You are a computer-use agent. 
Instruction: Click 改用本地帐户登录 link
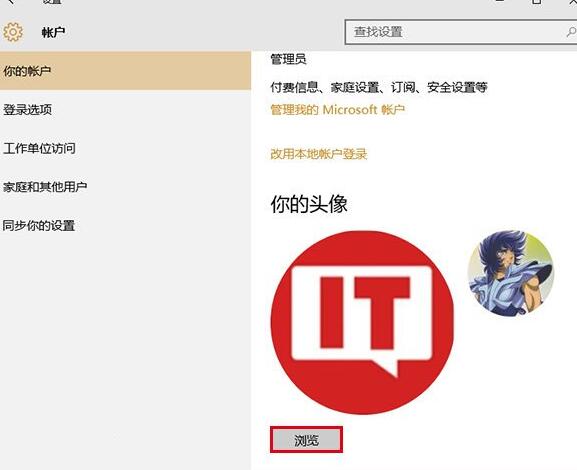pyautogui.click(x=319, y=154)
